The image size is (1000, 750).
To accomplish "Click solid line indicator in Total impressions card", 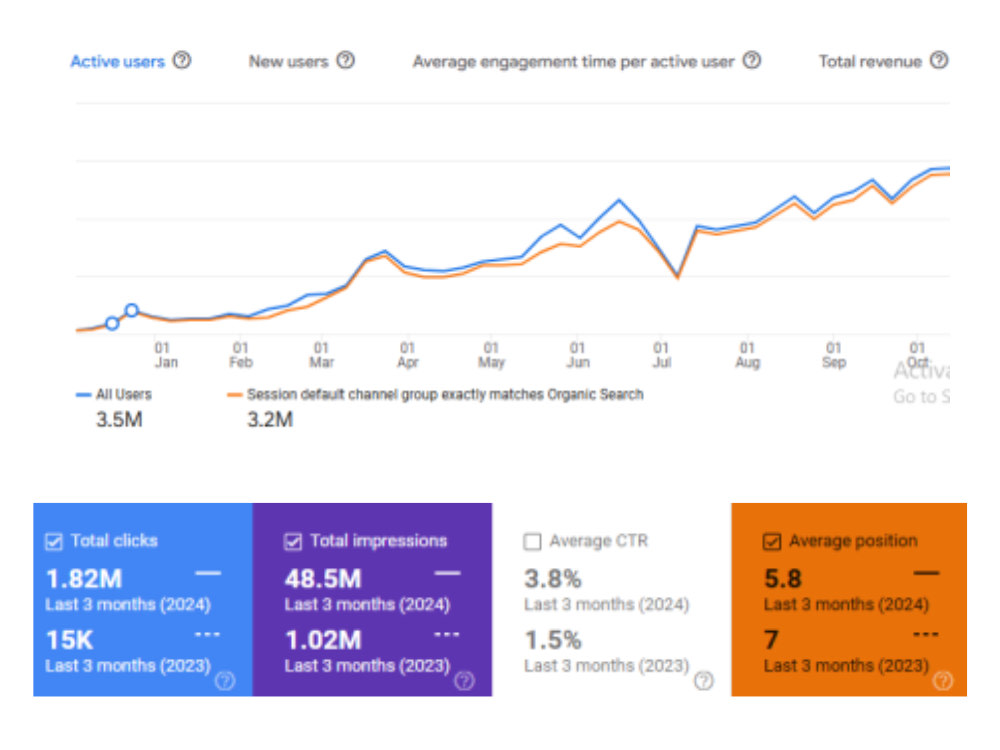I will pyautogui.click(x=447, y=573).
